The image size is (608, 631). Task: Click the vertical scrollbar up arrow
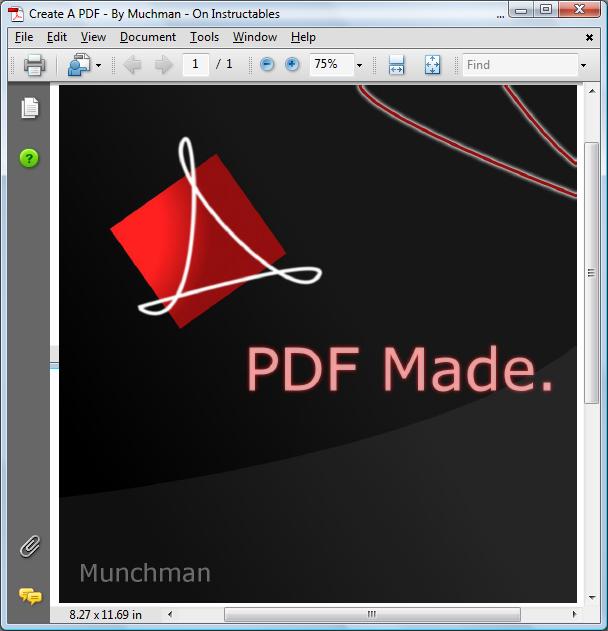point(592,91)
